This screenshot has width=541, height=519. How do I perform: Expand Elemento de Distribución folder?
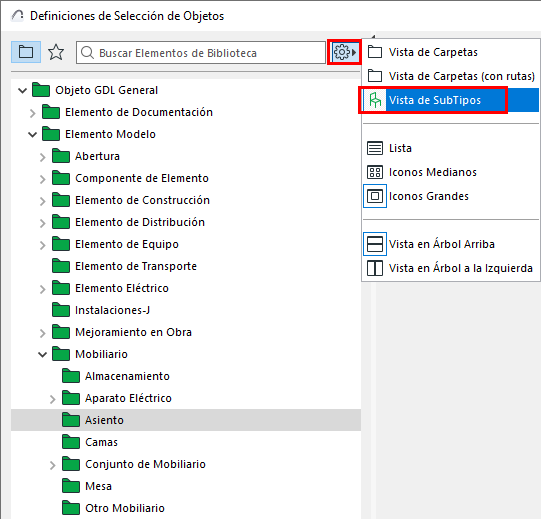pyautogui.click(x=42, y=223)
